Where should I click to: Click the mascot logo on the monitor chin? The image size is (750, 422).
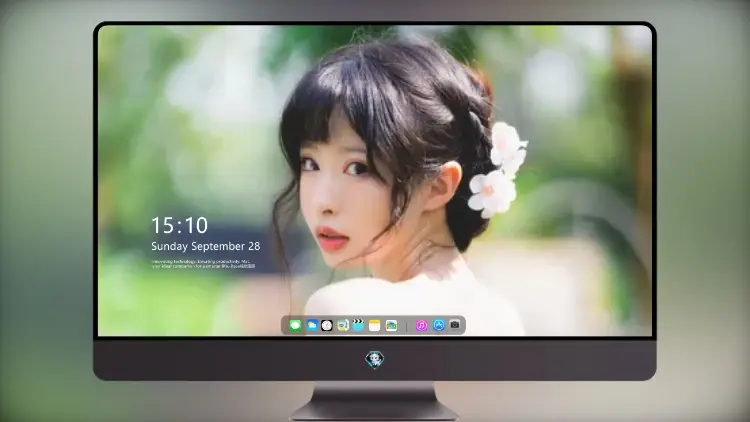(375, 359)
